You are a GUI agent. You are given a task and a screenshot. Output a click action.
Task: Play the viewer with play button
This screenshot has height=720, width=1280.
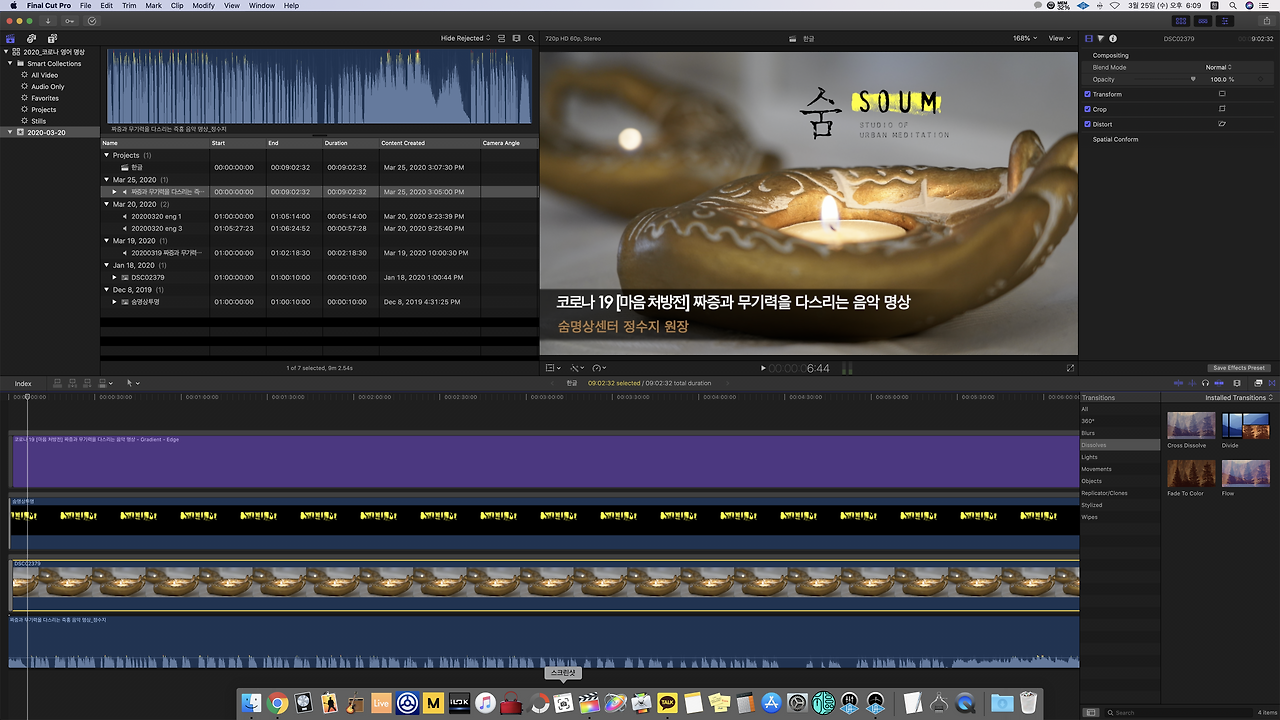[x=763, y=368]
